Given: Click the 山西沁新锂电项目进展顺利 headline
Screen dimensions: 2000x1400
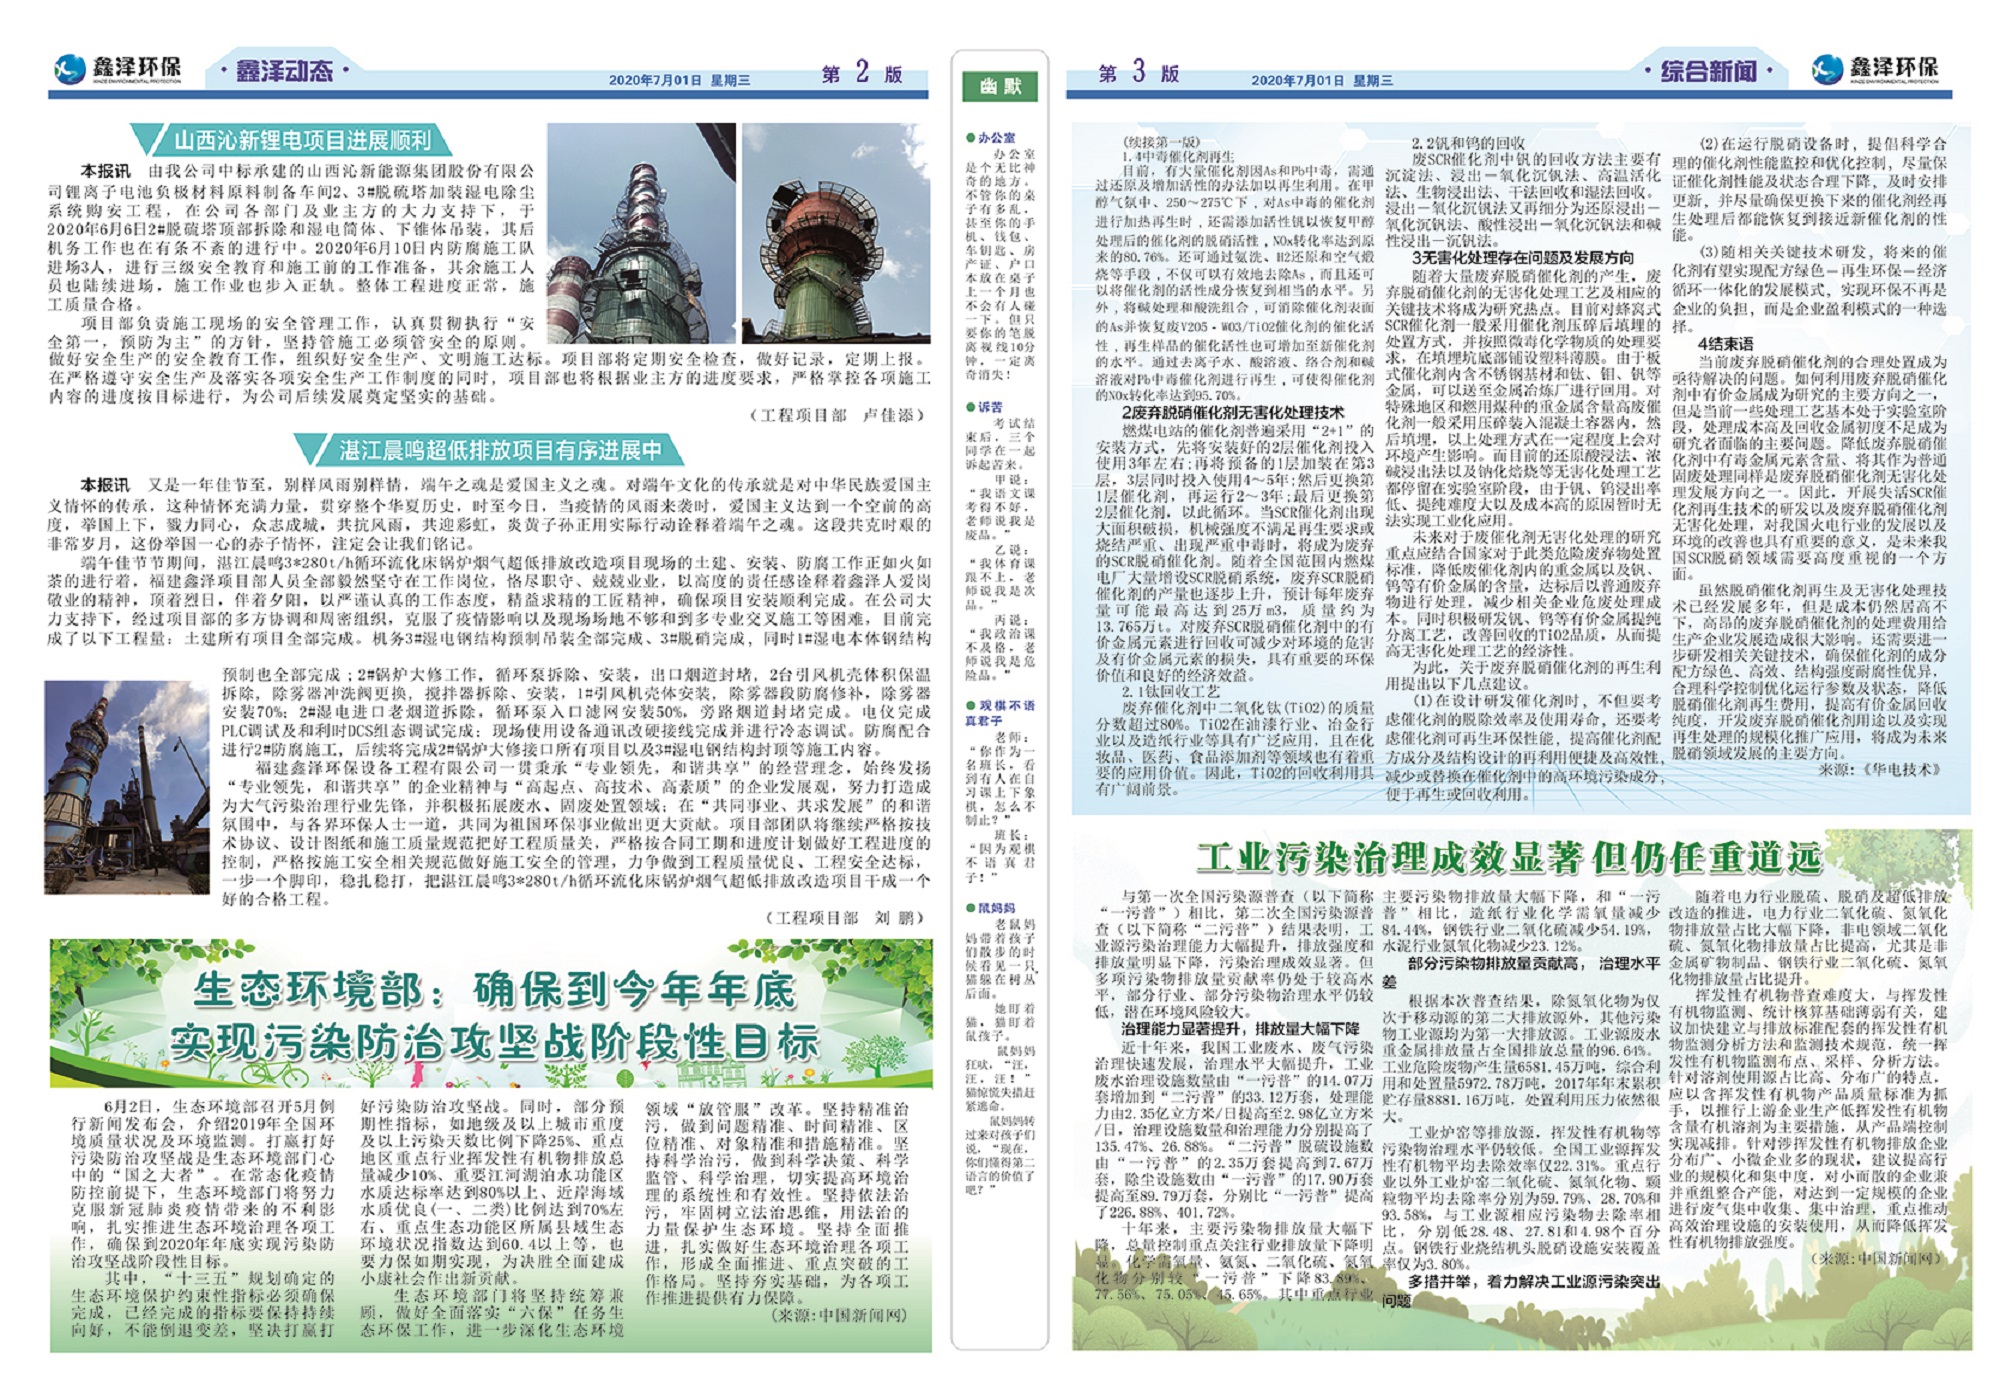Looking at the screenshot, I should [x=302, y=140].
